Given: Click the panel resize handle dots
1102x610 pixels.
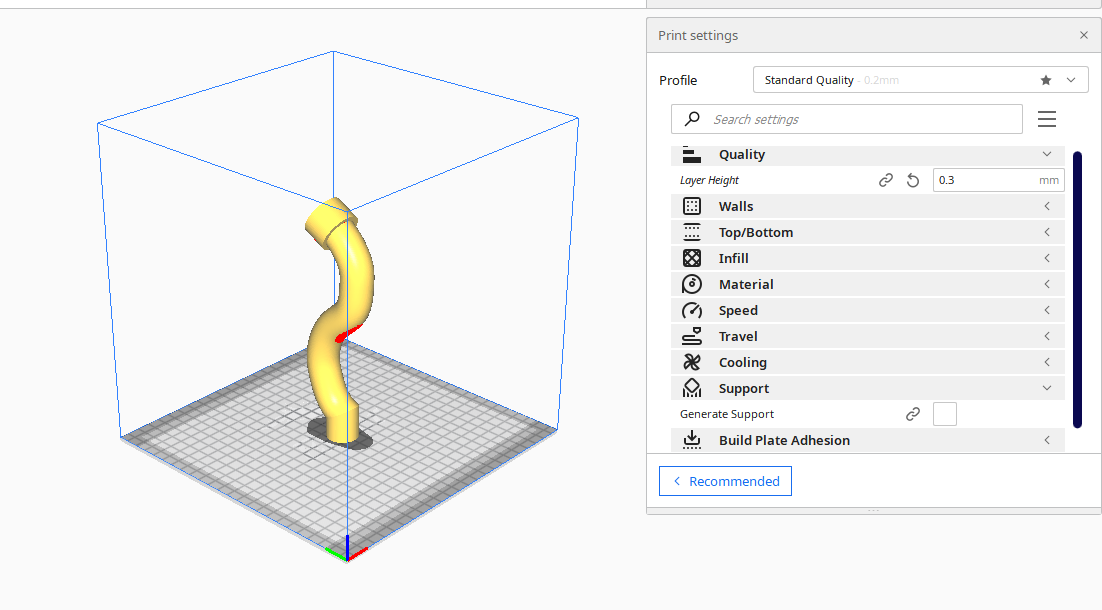Looking at the screenshot, I should click(x=873, y=511).
